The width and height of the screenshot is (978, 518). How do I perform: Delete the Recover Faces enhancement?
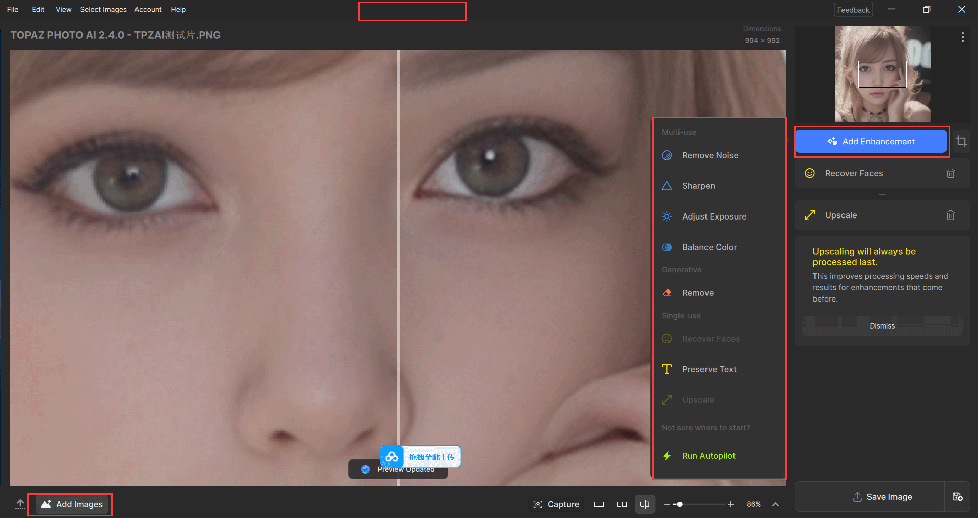pyautogui.click(x=951, y=173)
